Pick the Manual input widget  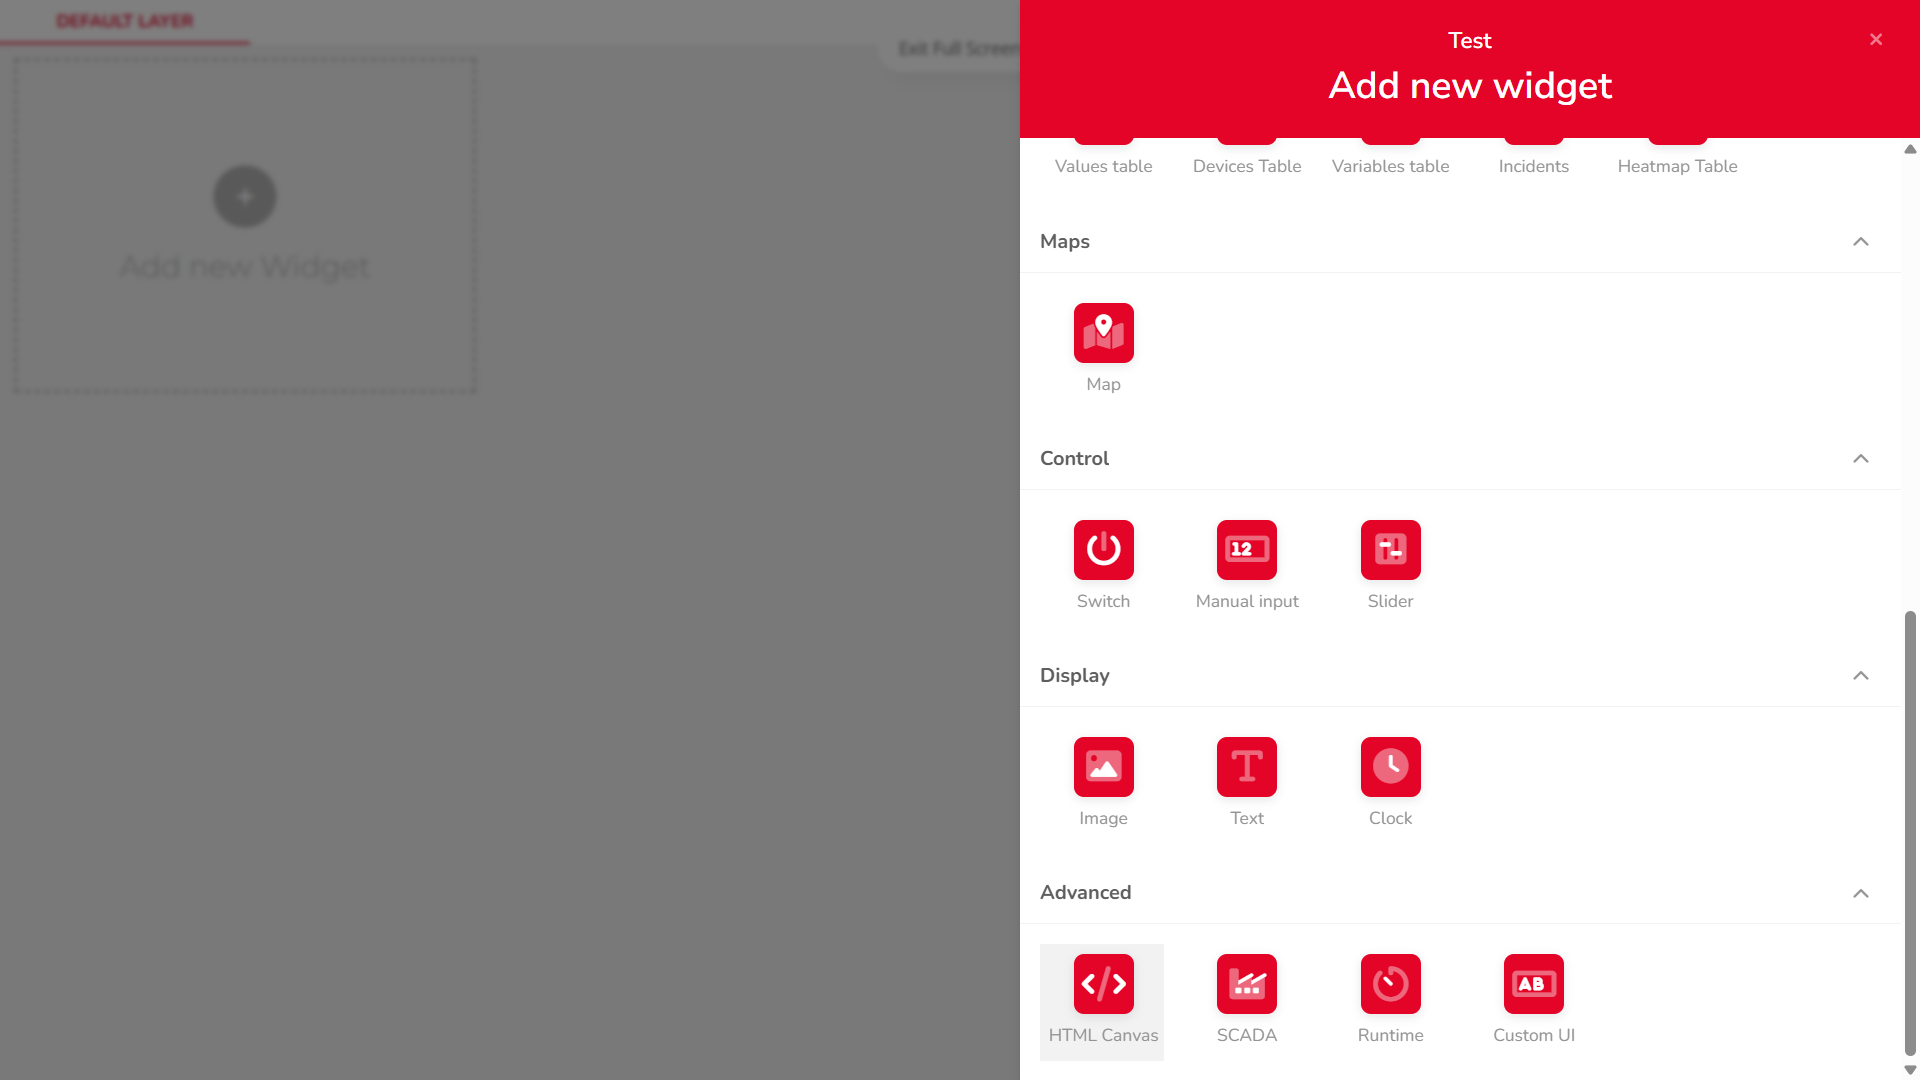pyautogui.click(x=1246, y=550)
